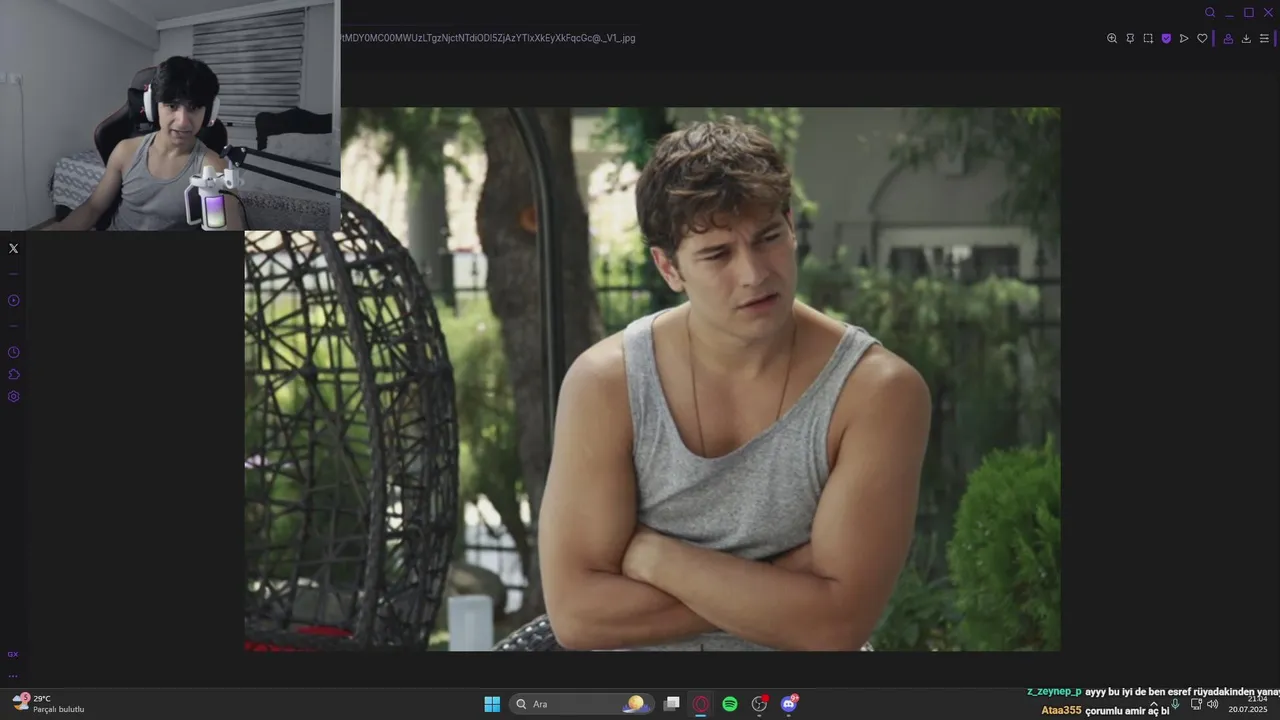This screenshot has width=1280, height=720.
Task: Click chat username Ataa355
Action: point(1061,710)
